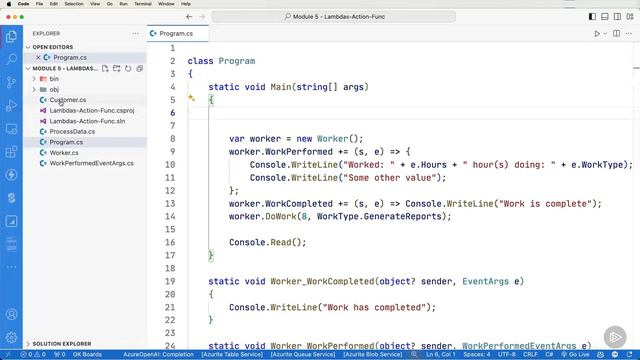Open editor more actions ellipsis
The height and width of the screenshot is (360, 640).
(x=629, y=33)
